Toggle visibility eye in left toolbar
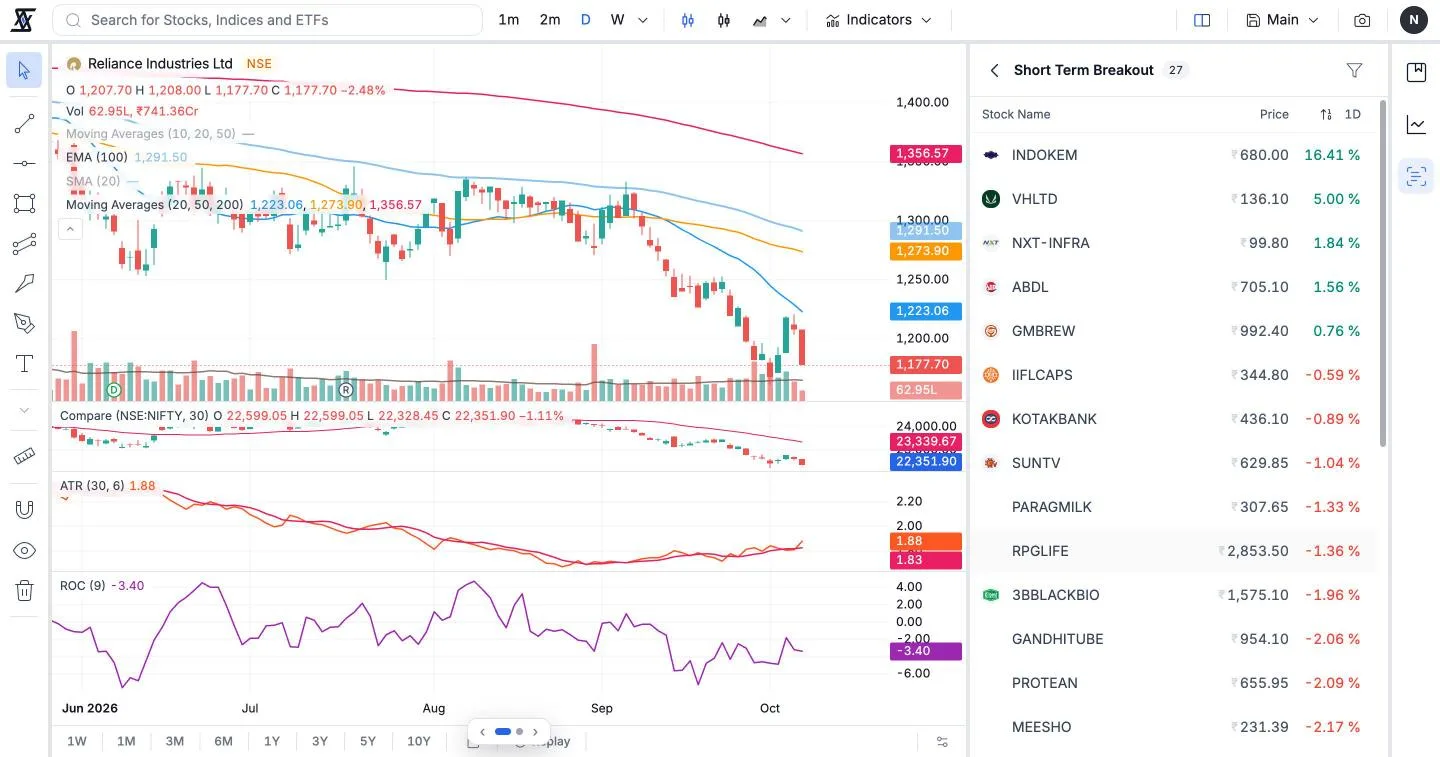The image size is (1440, 757). coord(24,551)
